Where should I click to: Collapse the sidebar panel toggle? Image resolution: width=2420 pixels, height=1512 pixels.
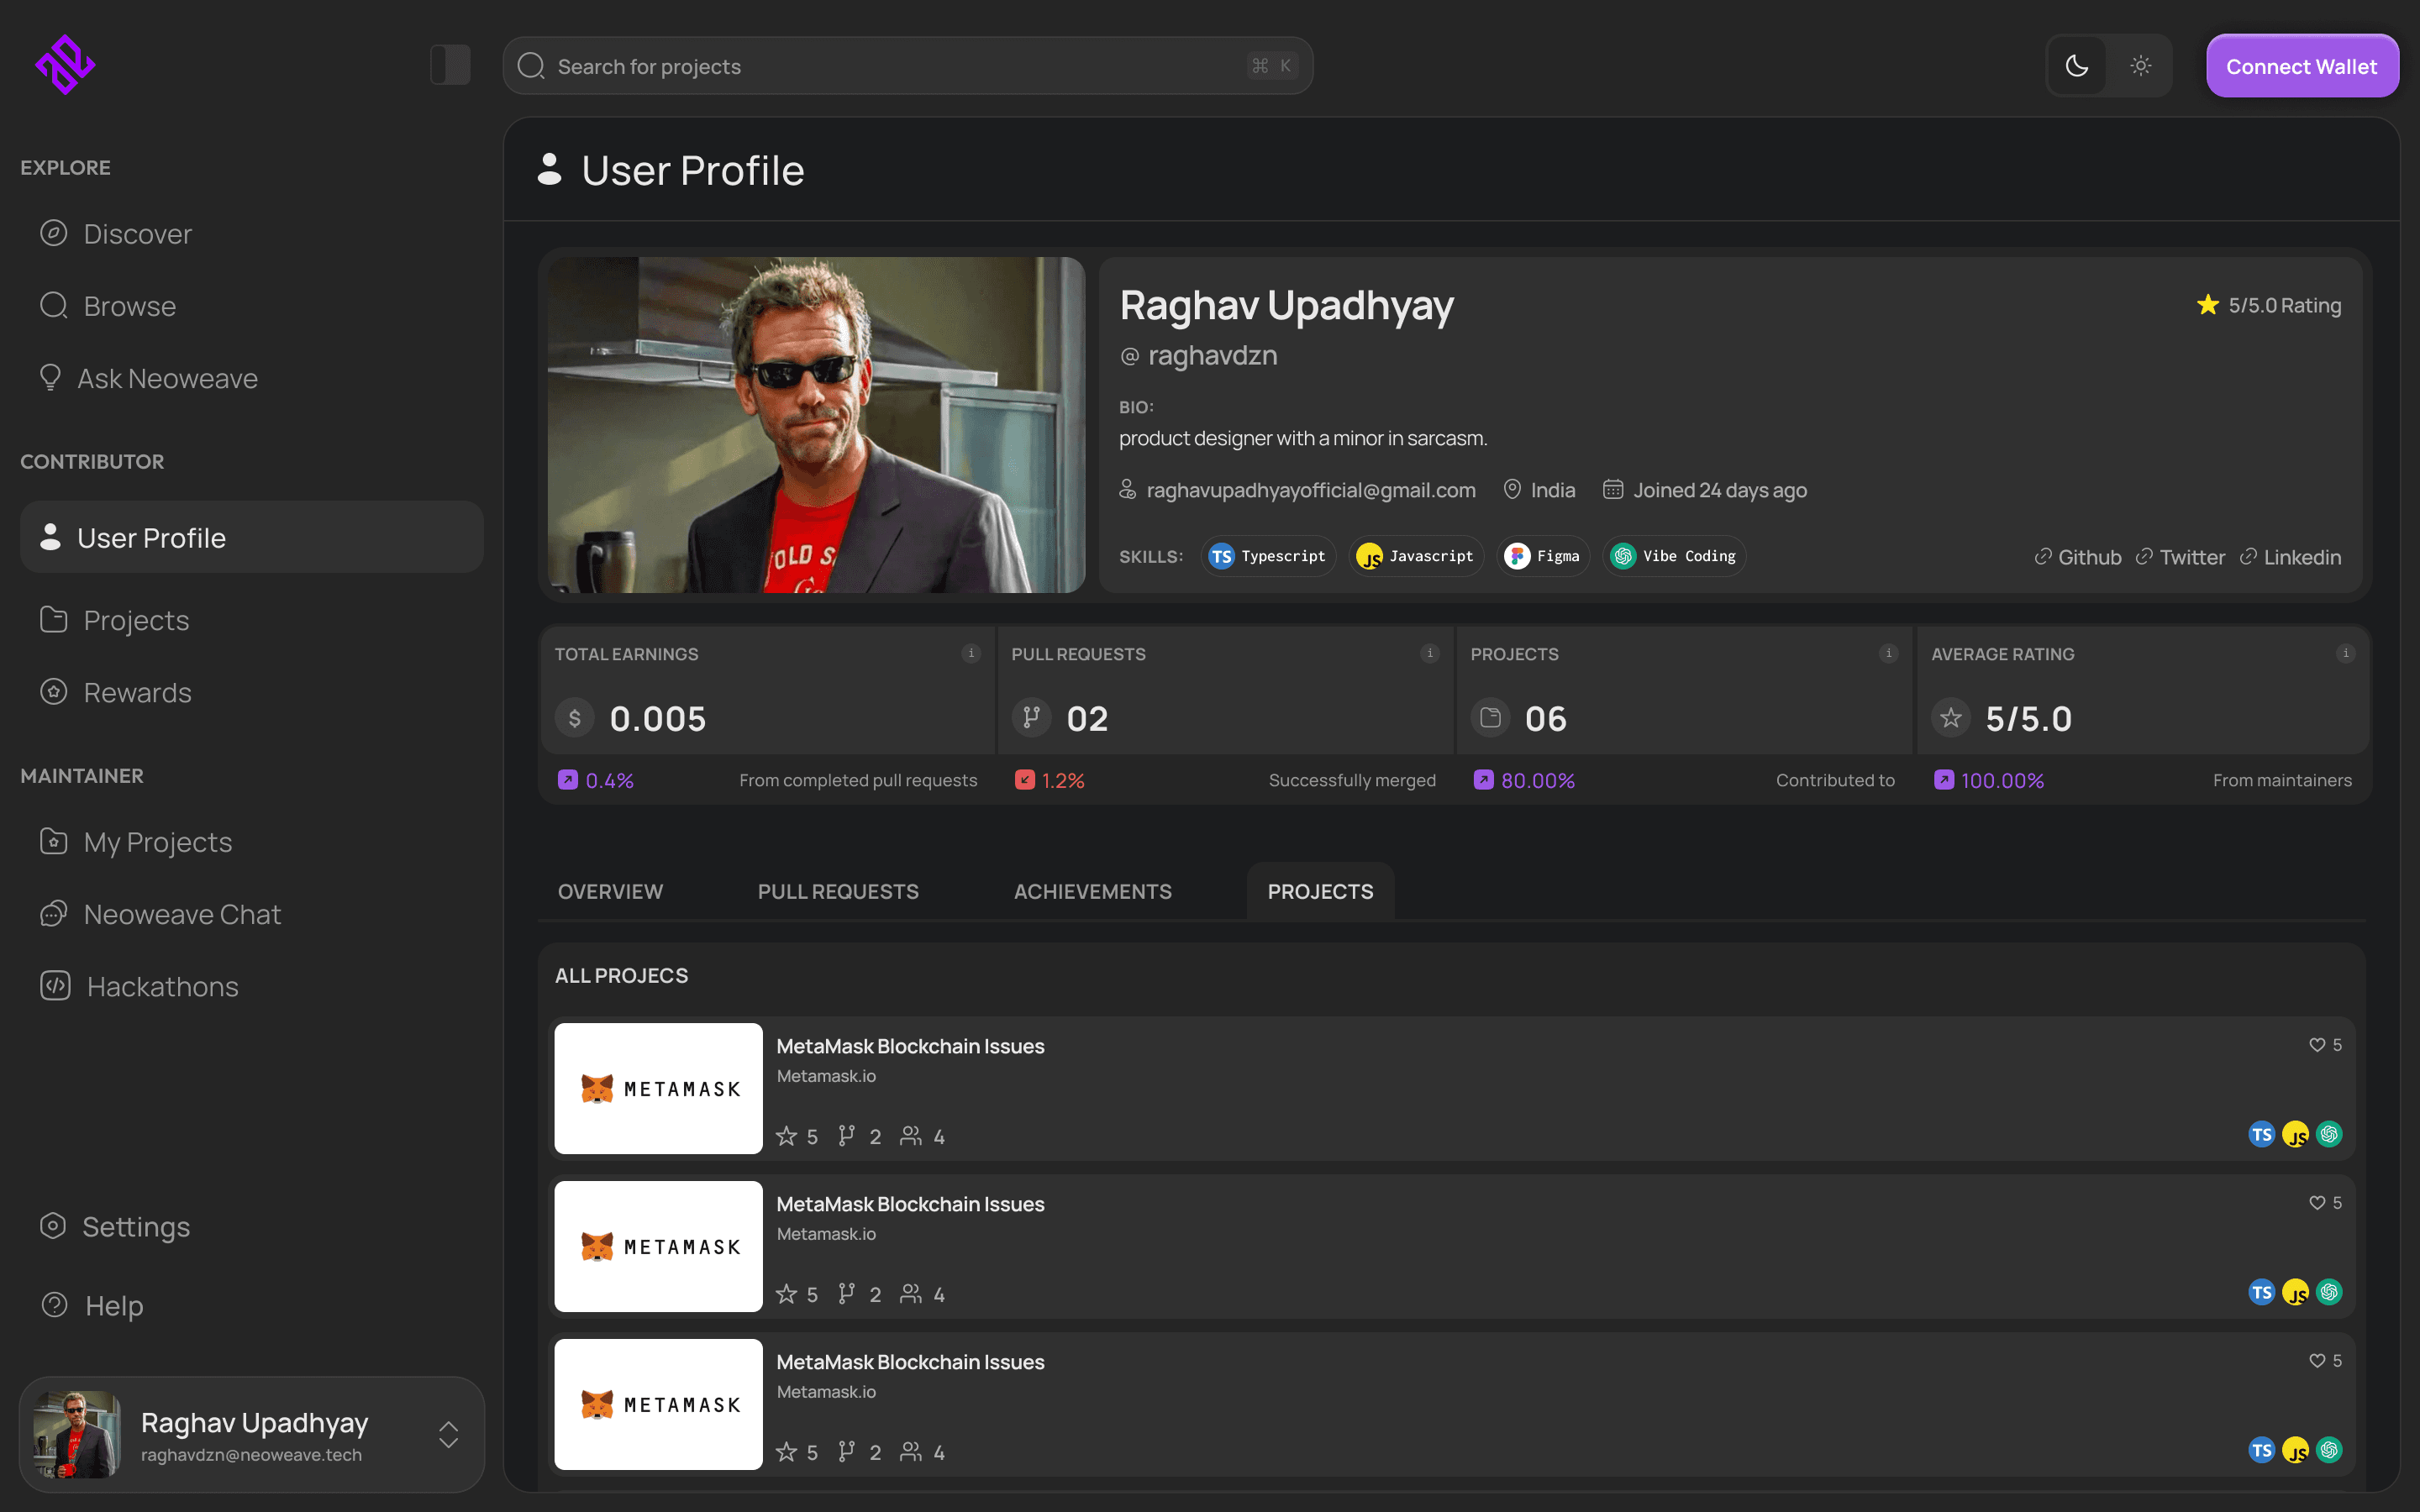pyautogui.click(x=450, y=65)
